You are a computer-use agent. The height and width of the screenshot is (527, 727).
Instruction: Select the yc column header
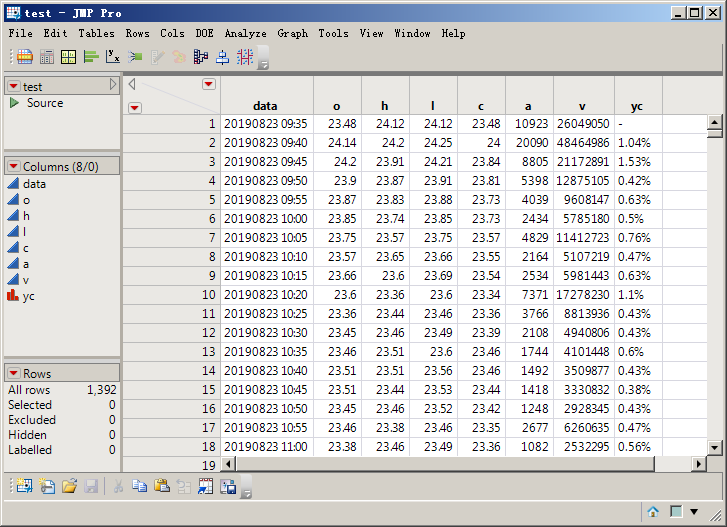click(636, 105)
